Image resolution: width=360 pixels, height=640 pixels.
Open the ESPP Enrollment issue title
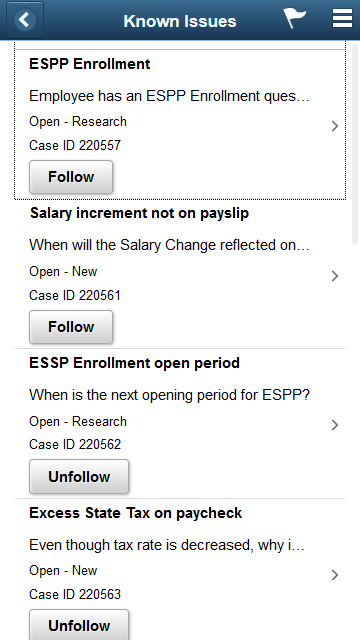pos(90,64)
